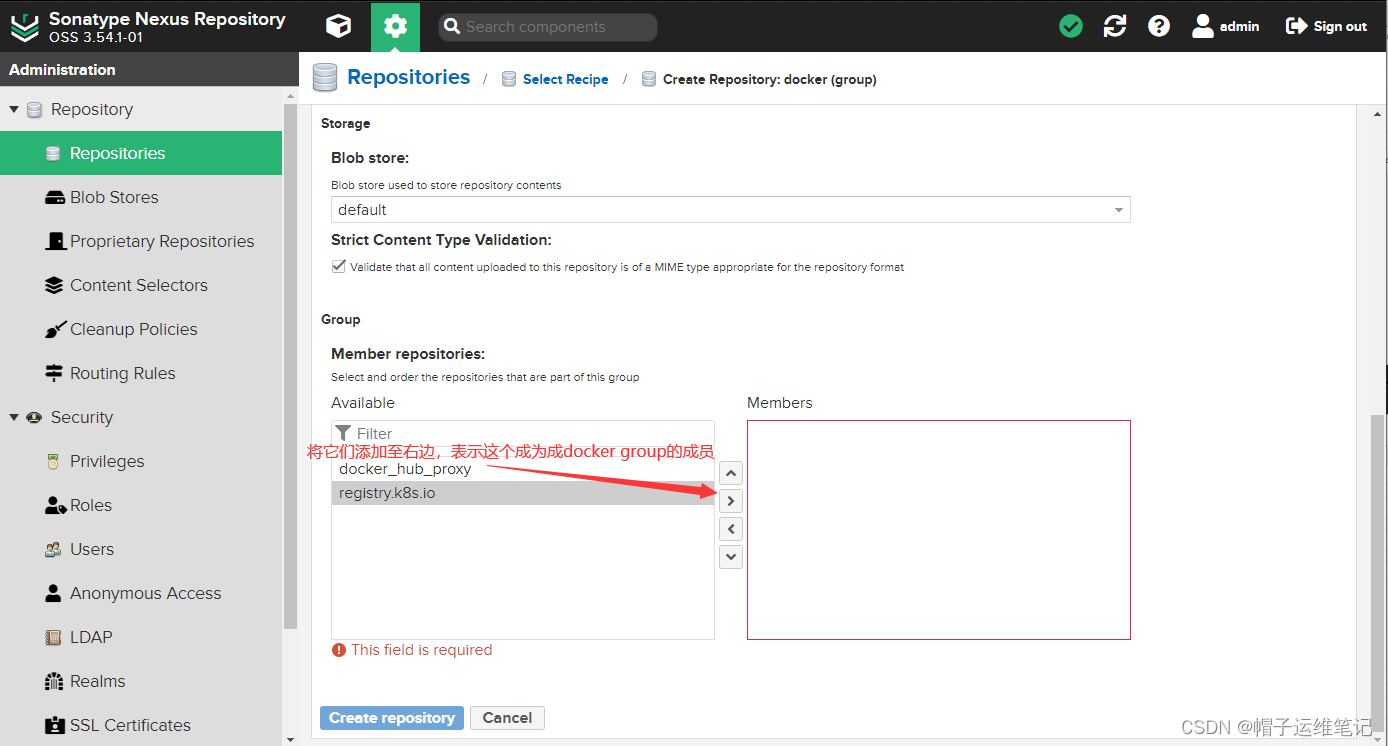Viewport: 1388px width, 746px height.
Task: Select registry.k8s.io in Available list
Action: coord(523,493)
